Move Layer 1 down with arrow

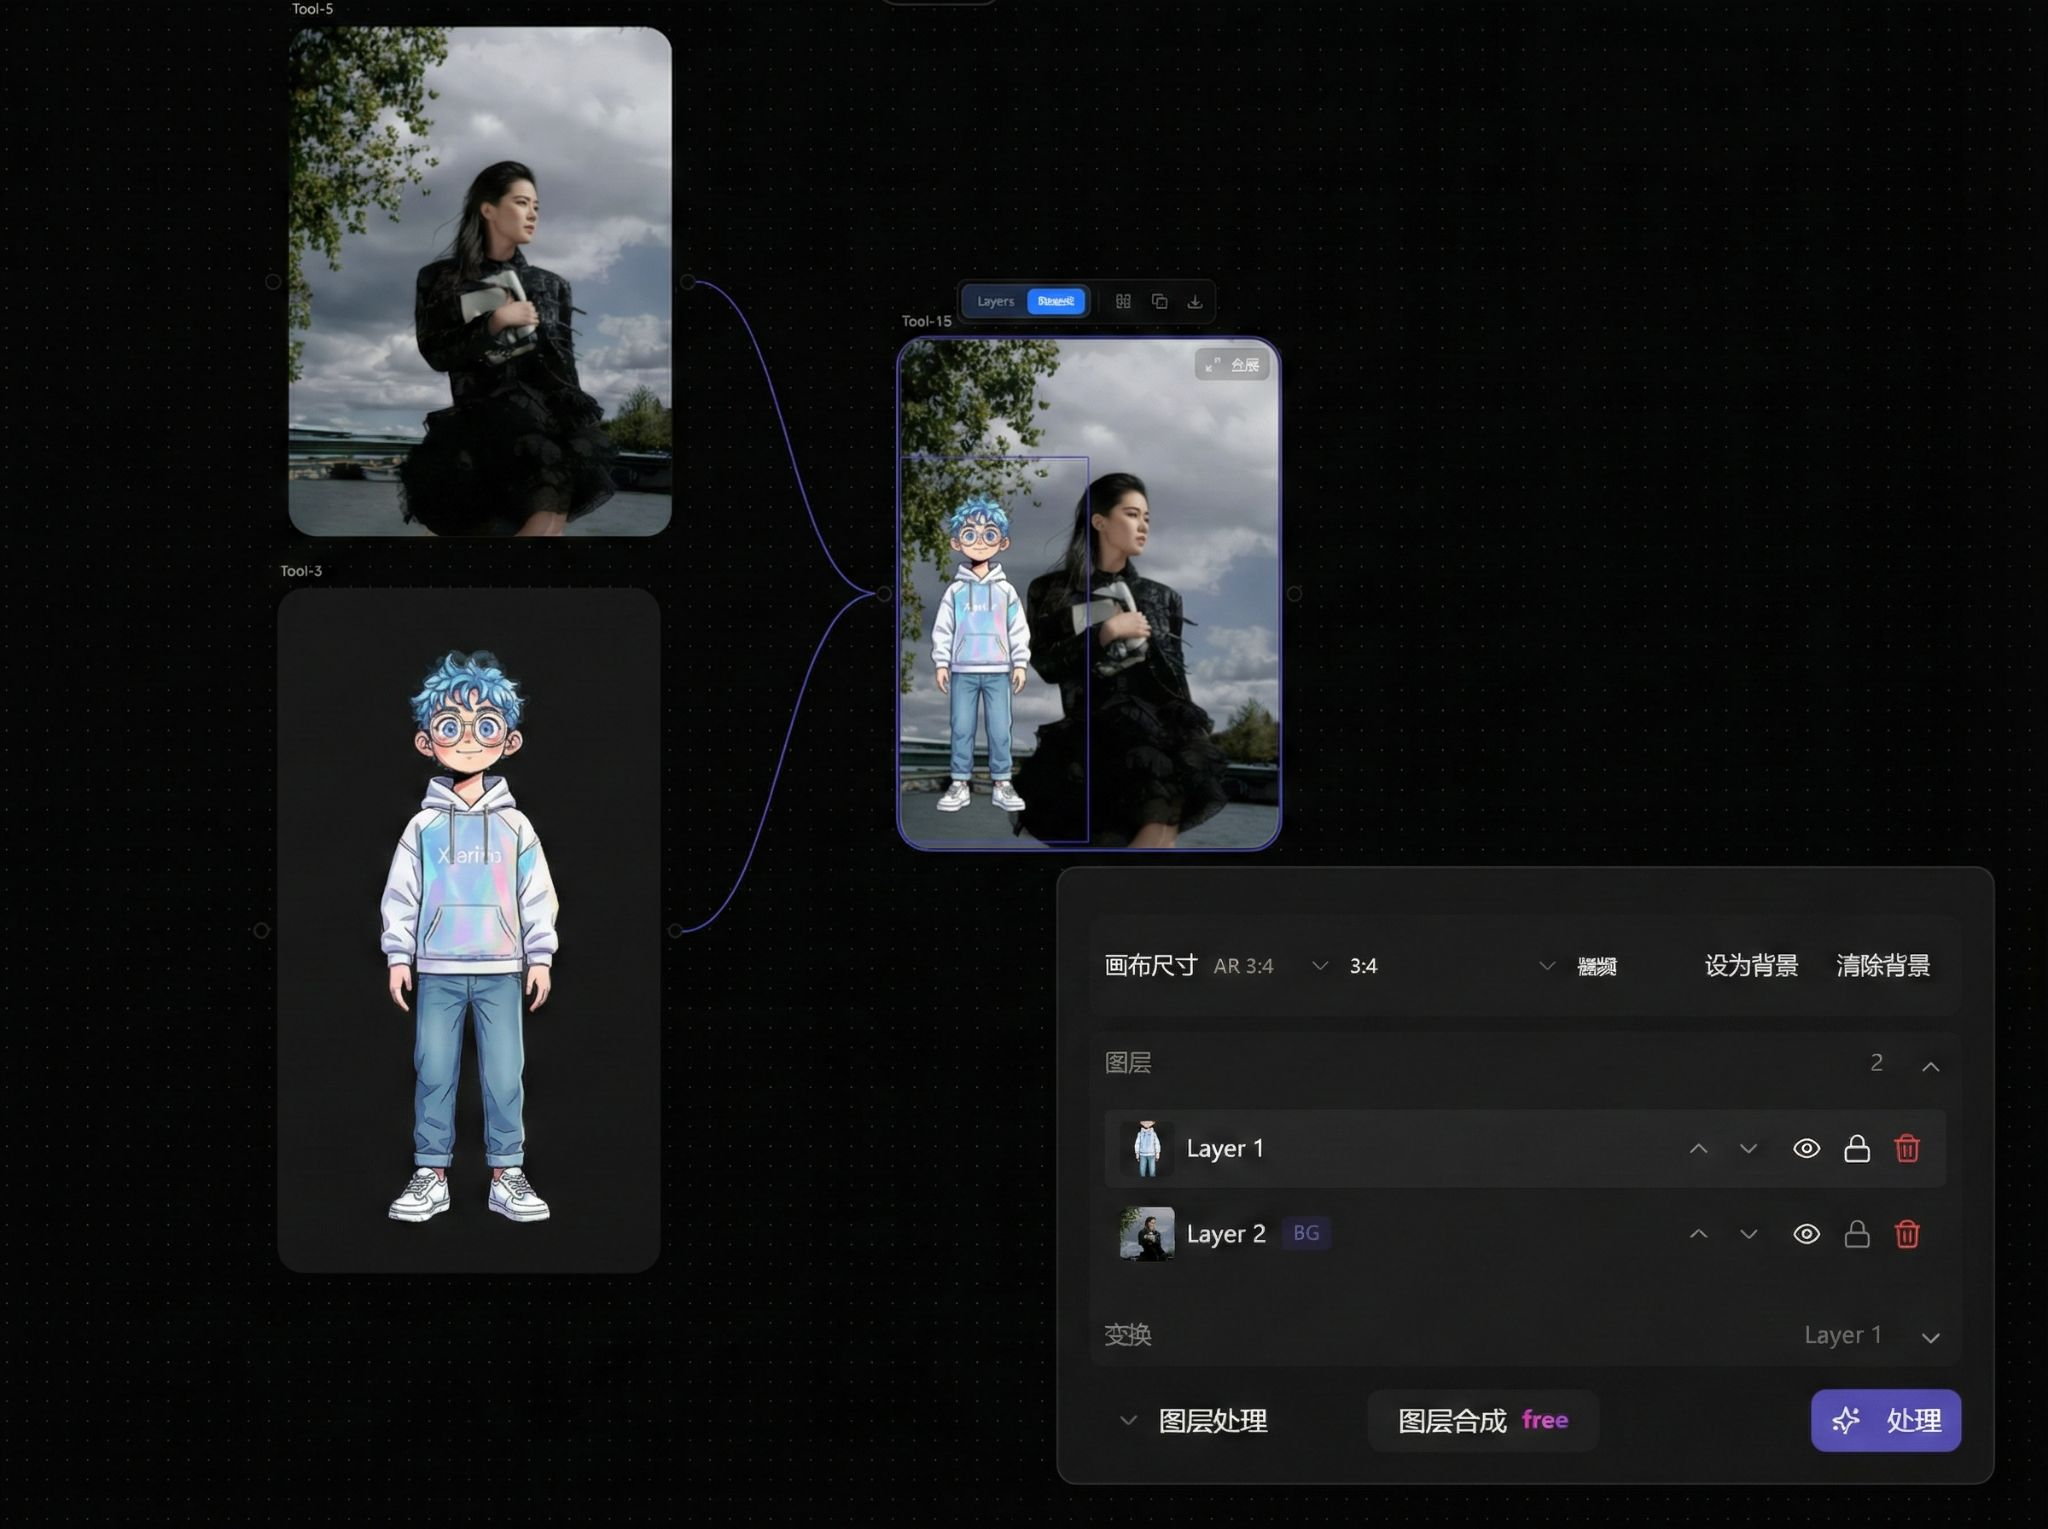point(1748,1148)
